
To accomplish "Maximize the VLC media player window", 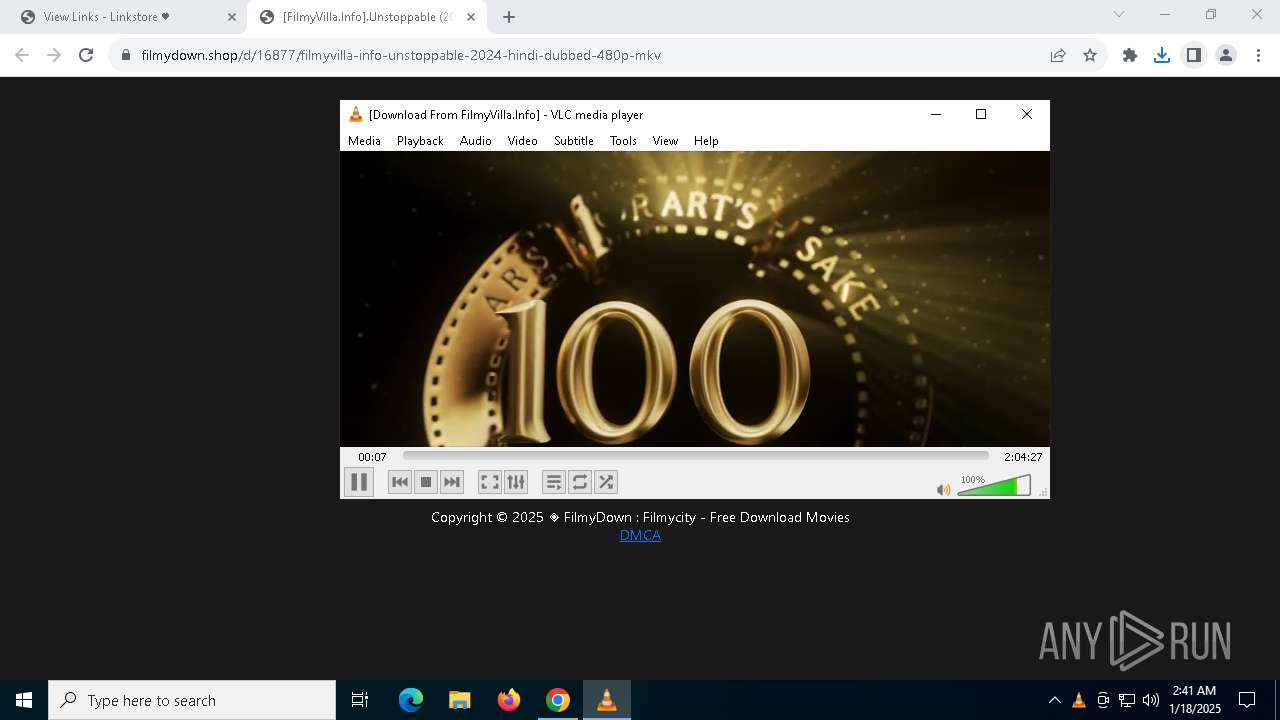I will pyautogui.click(x=981, y=114).
